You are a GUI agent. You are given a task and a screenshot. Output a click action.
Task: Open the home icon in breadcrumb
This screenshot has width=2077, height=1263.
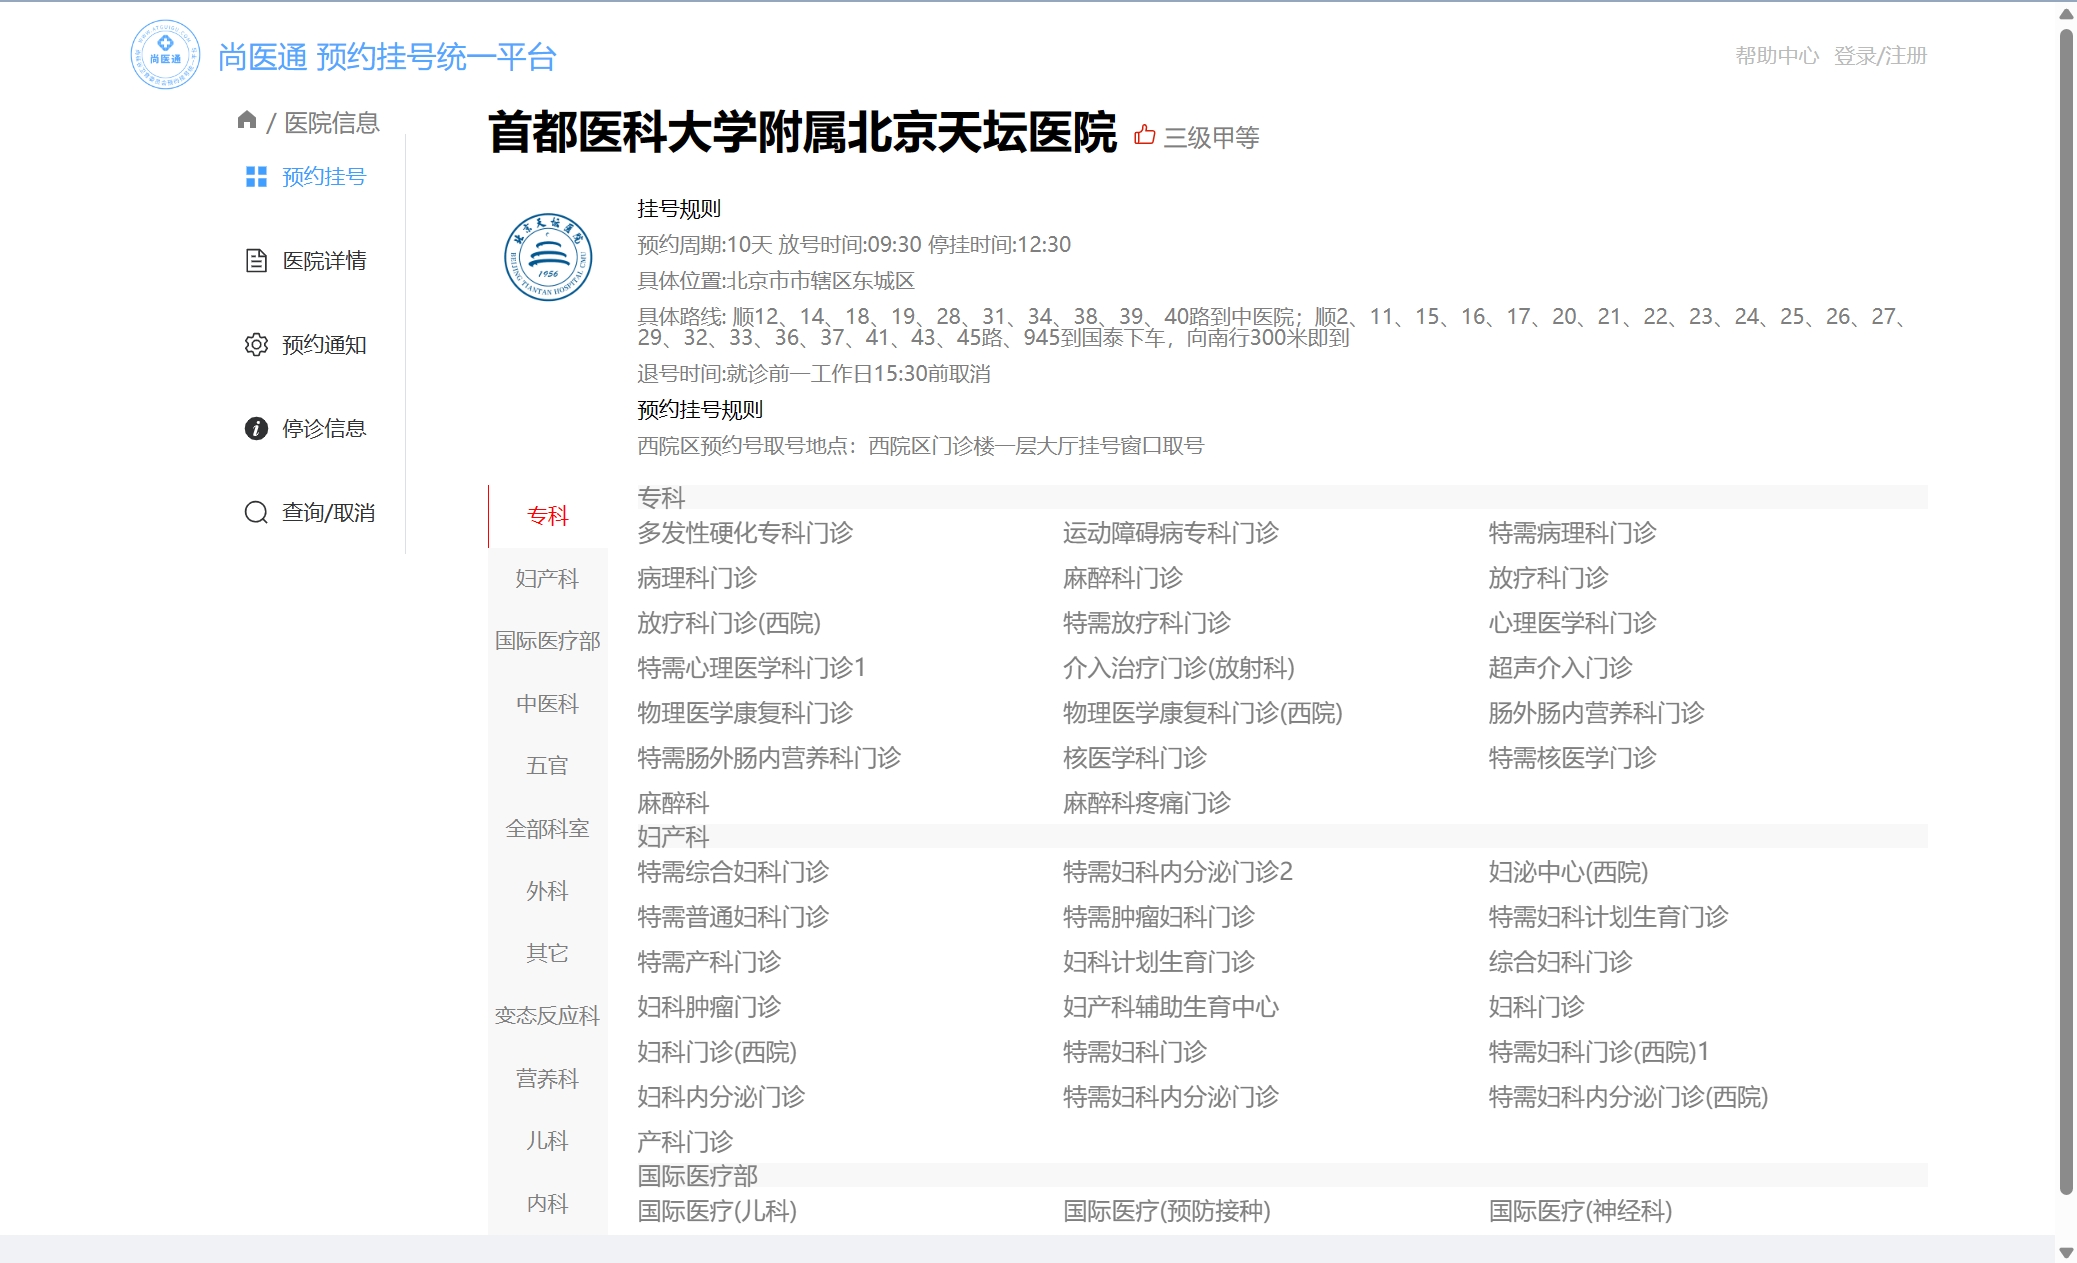[x=247, y=120]
